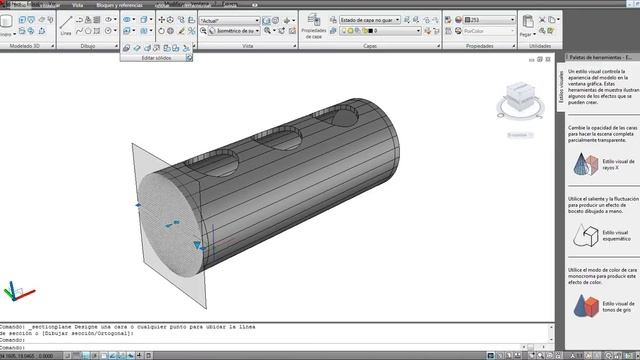The image size is (640, 360).
Task: Click the color sphere icon beside 253
Action: pyautogui.click(x=458, y=20)
